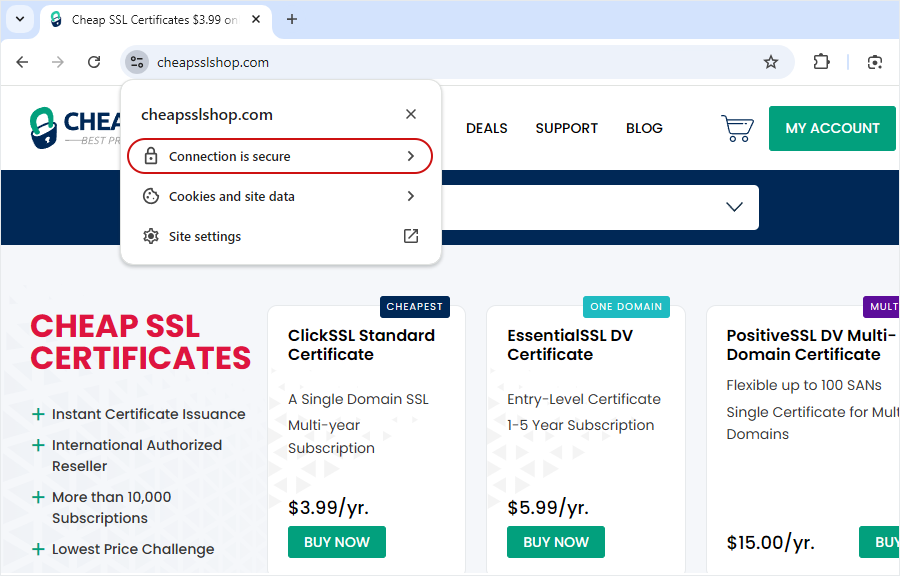Click International Authorized Reseller text
The height and width of the screenshot is (576, 900).
click(137, 456)
